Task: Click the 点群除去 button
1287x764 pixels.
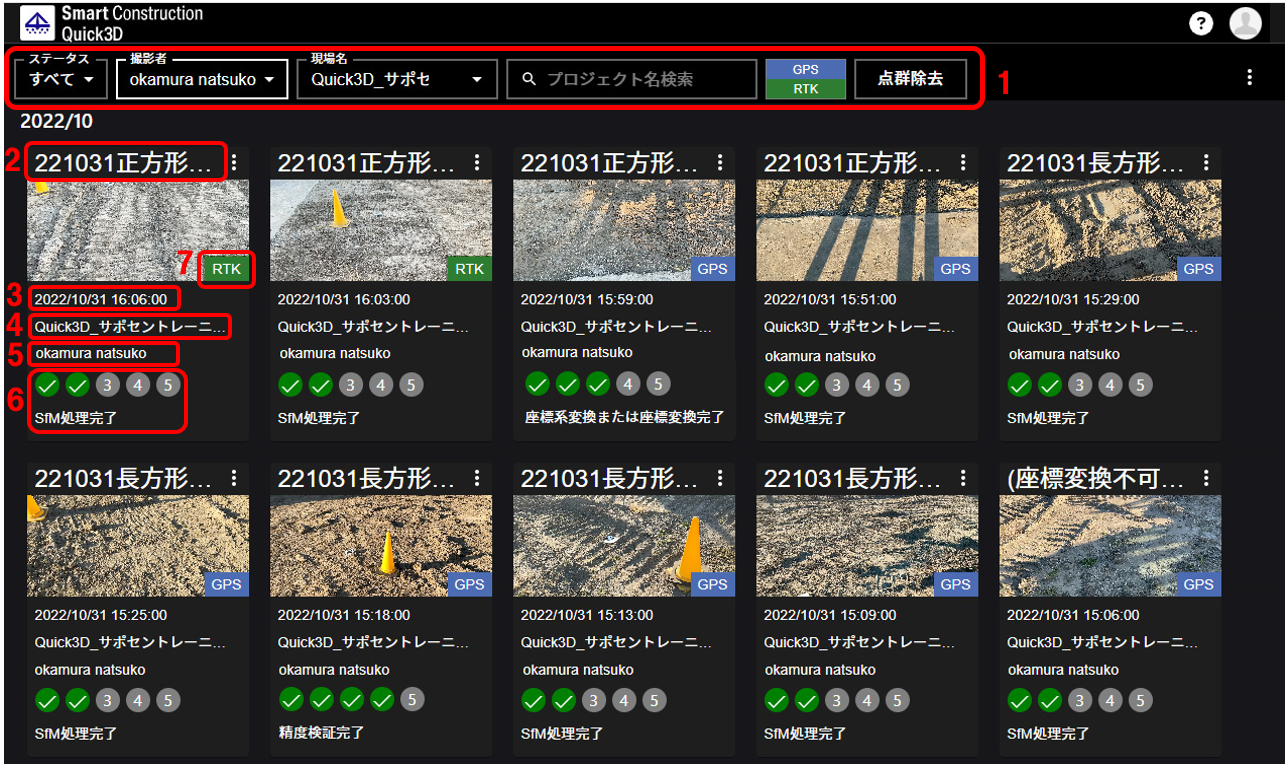Action: point(910,79)
